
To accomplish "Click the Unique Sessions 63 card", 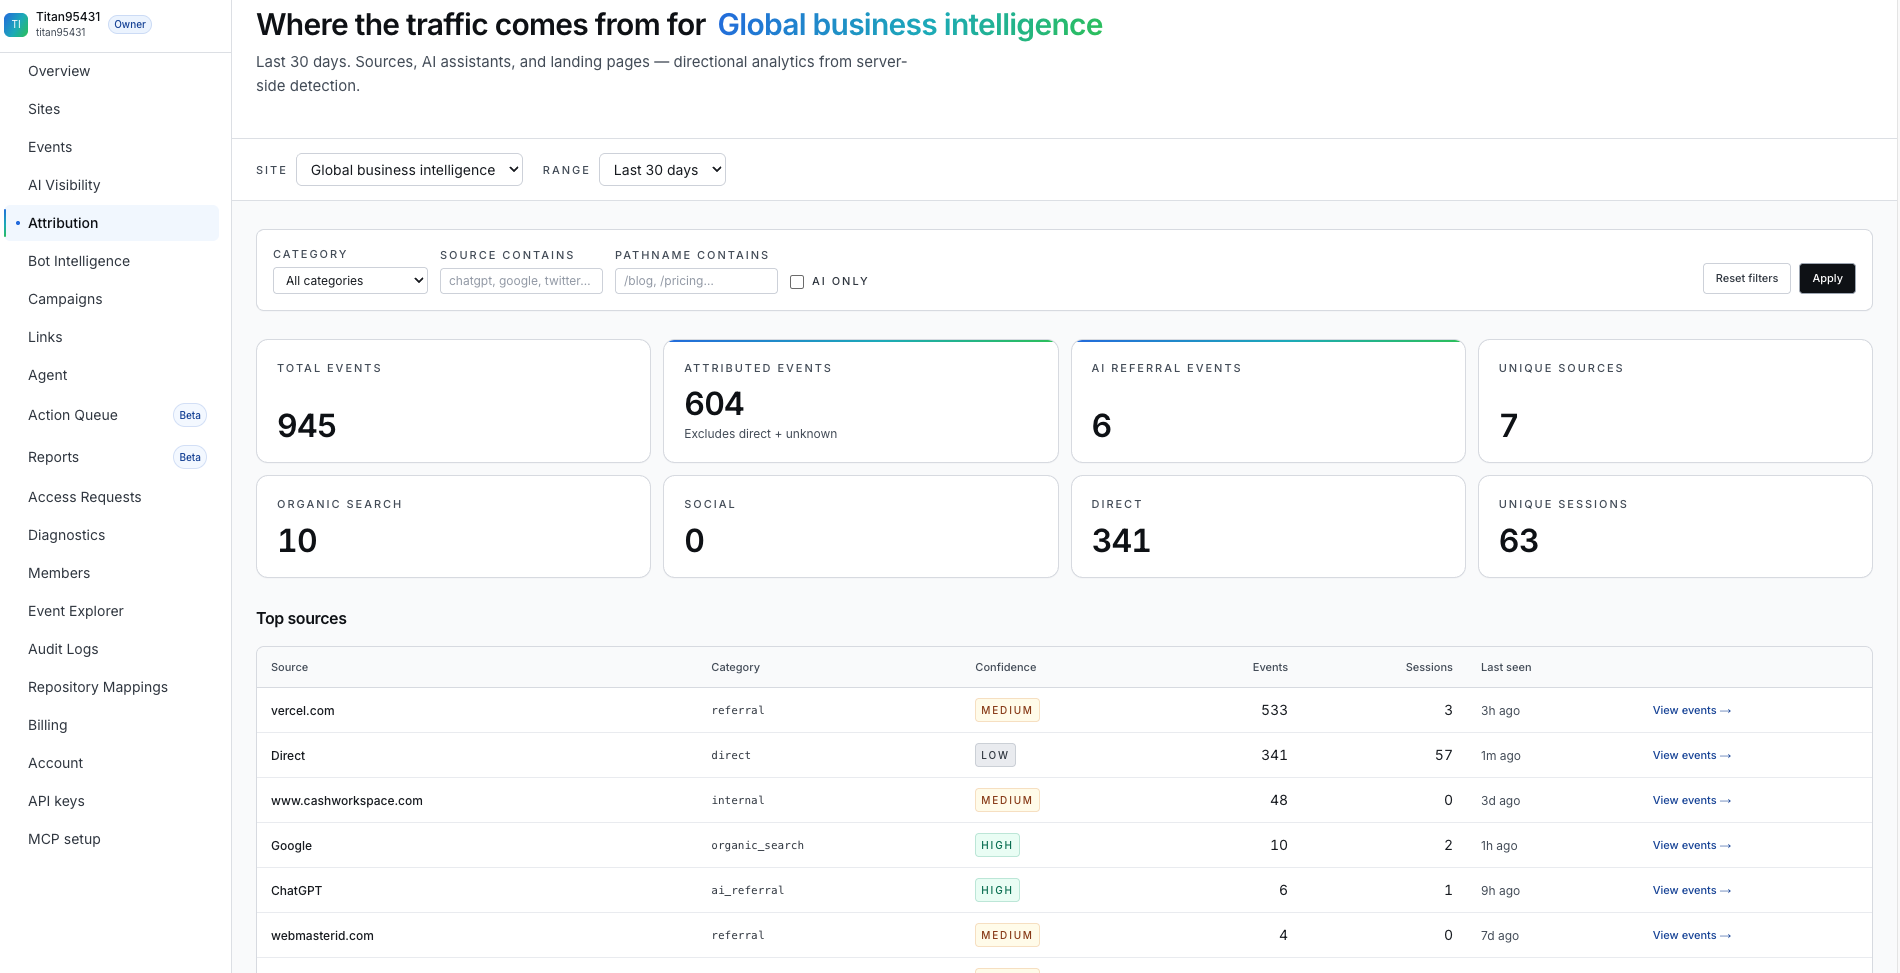I will click(x=1675, y=527).
